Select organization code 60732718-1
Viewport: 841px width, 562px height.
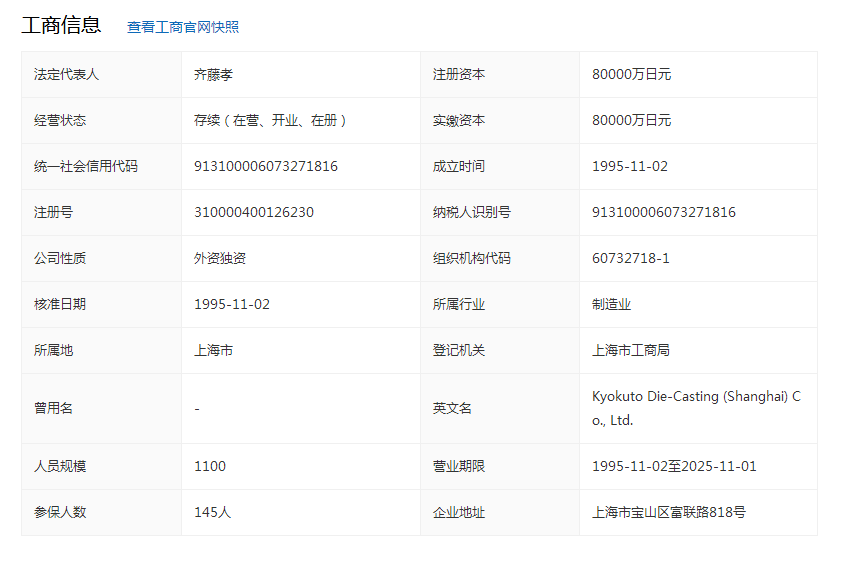coord(631,258)
